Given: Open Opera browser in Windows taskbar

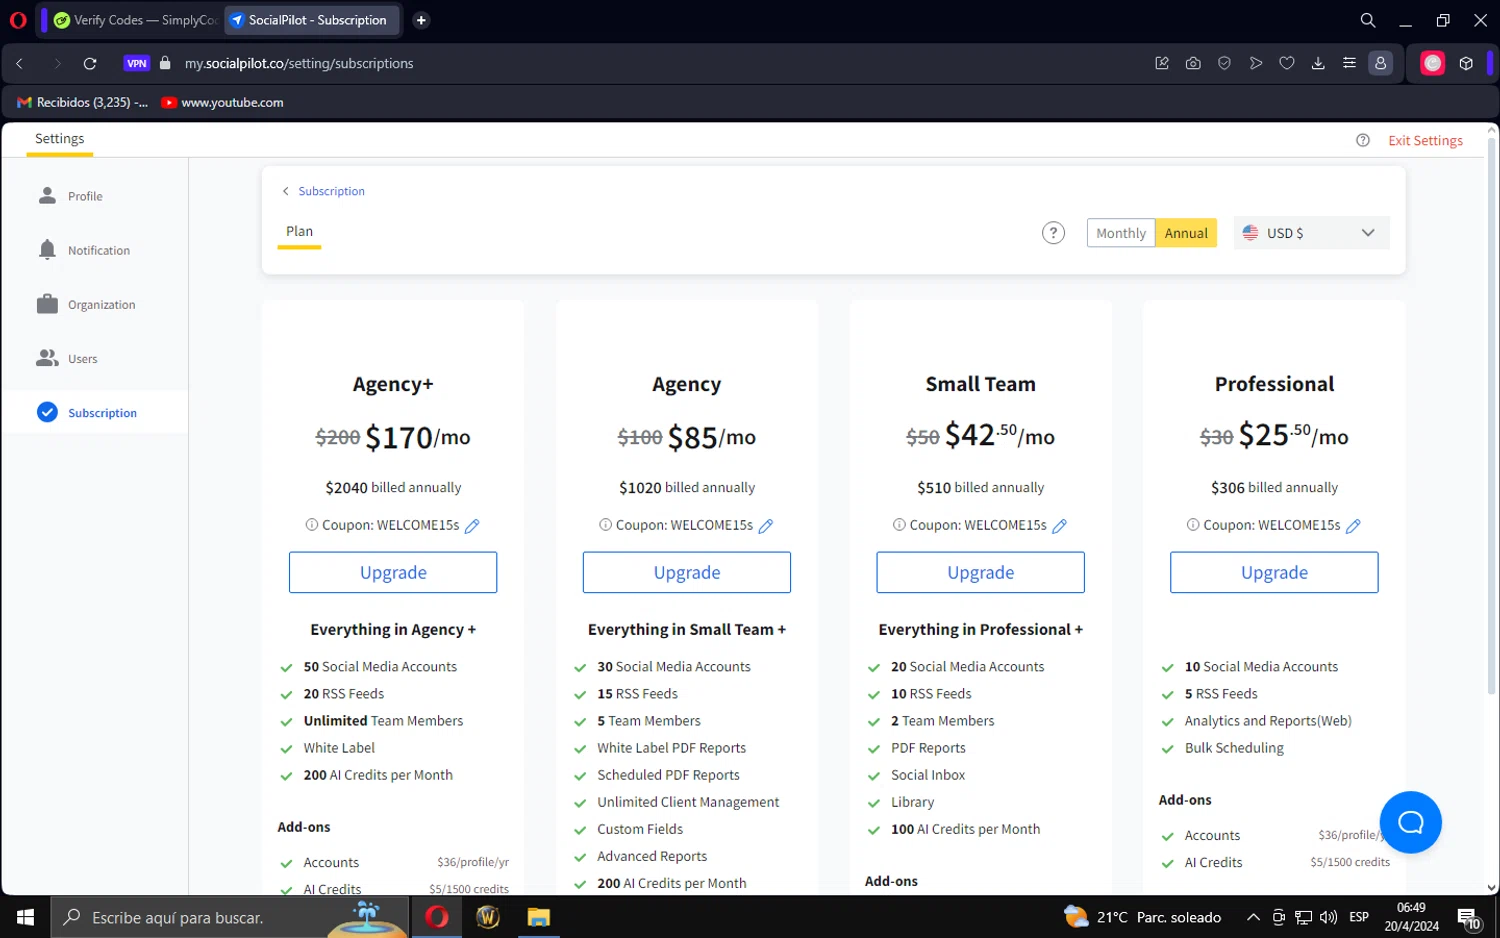Looking at the screenshot, I should pyautogui.click(x=437, y=917).
